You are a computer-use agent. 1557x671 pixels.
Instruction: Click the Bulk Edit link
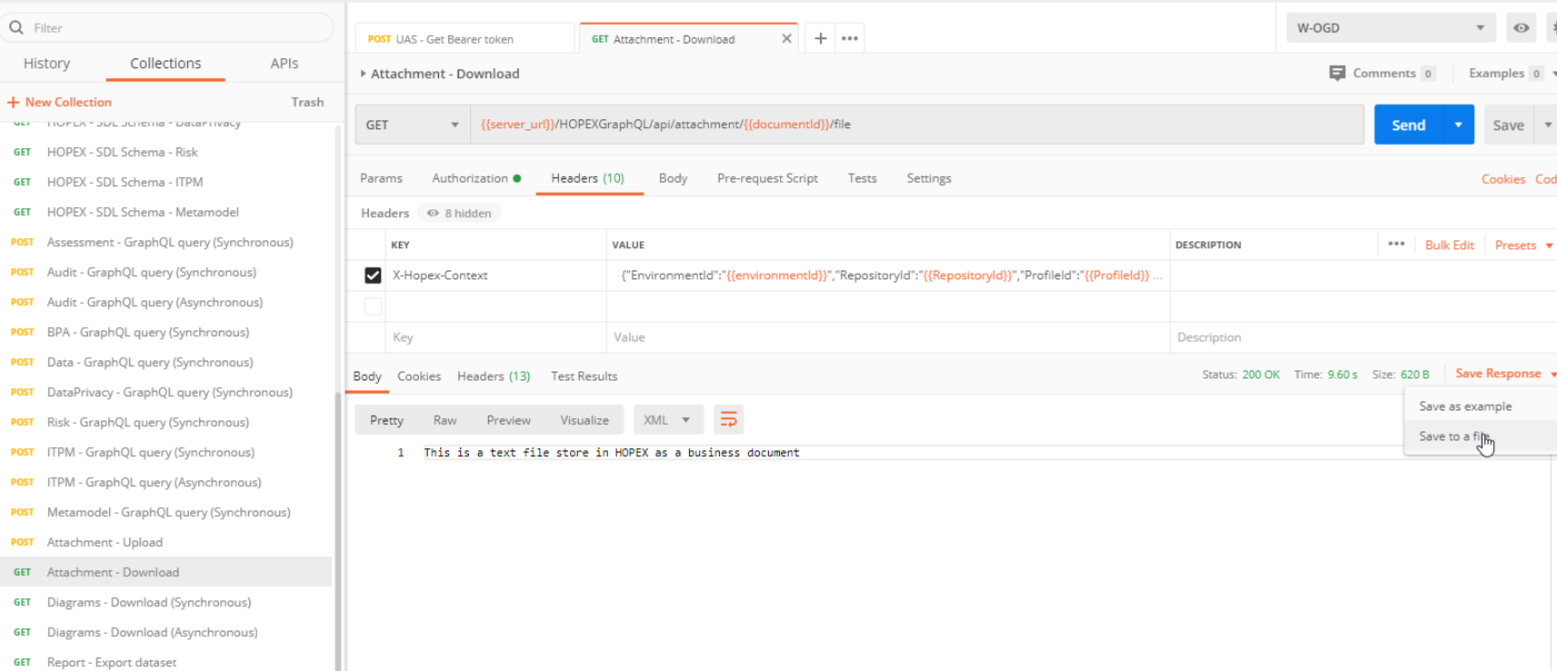point(1449,245)
